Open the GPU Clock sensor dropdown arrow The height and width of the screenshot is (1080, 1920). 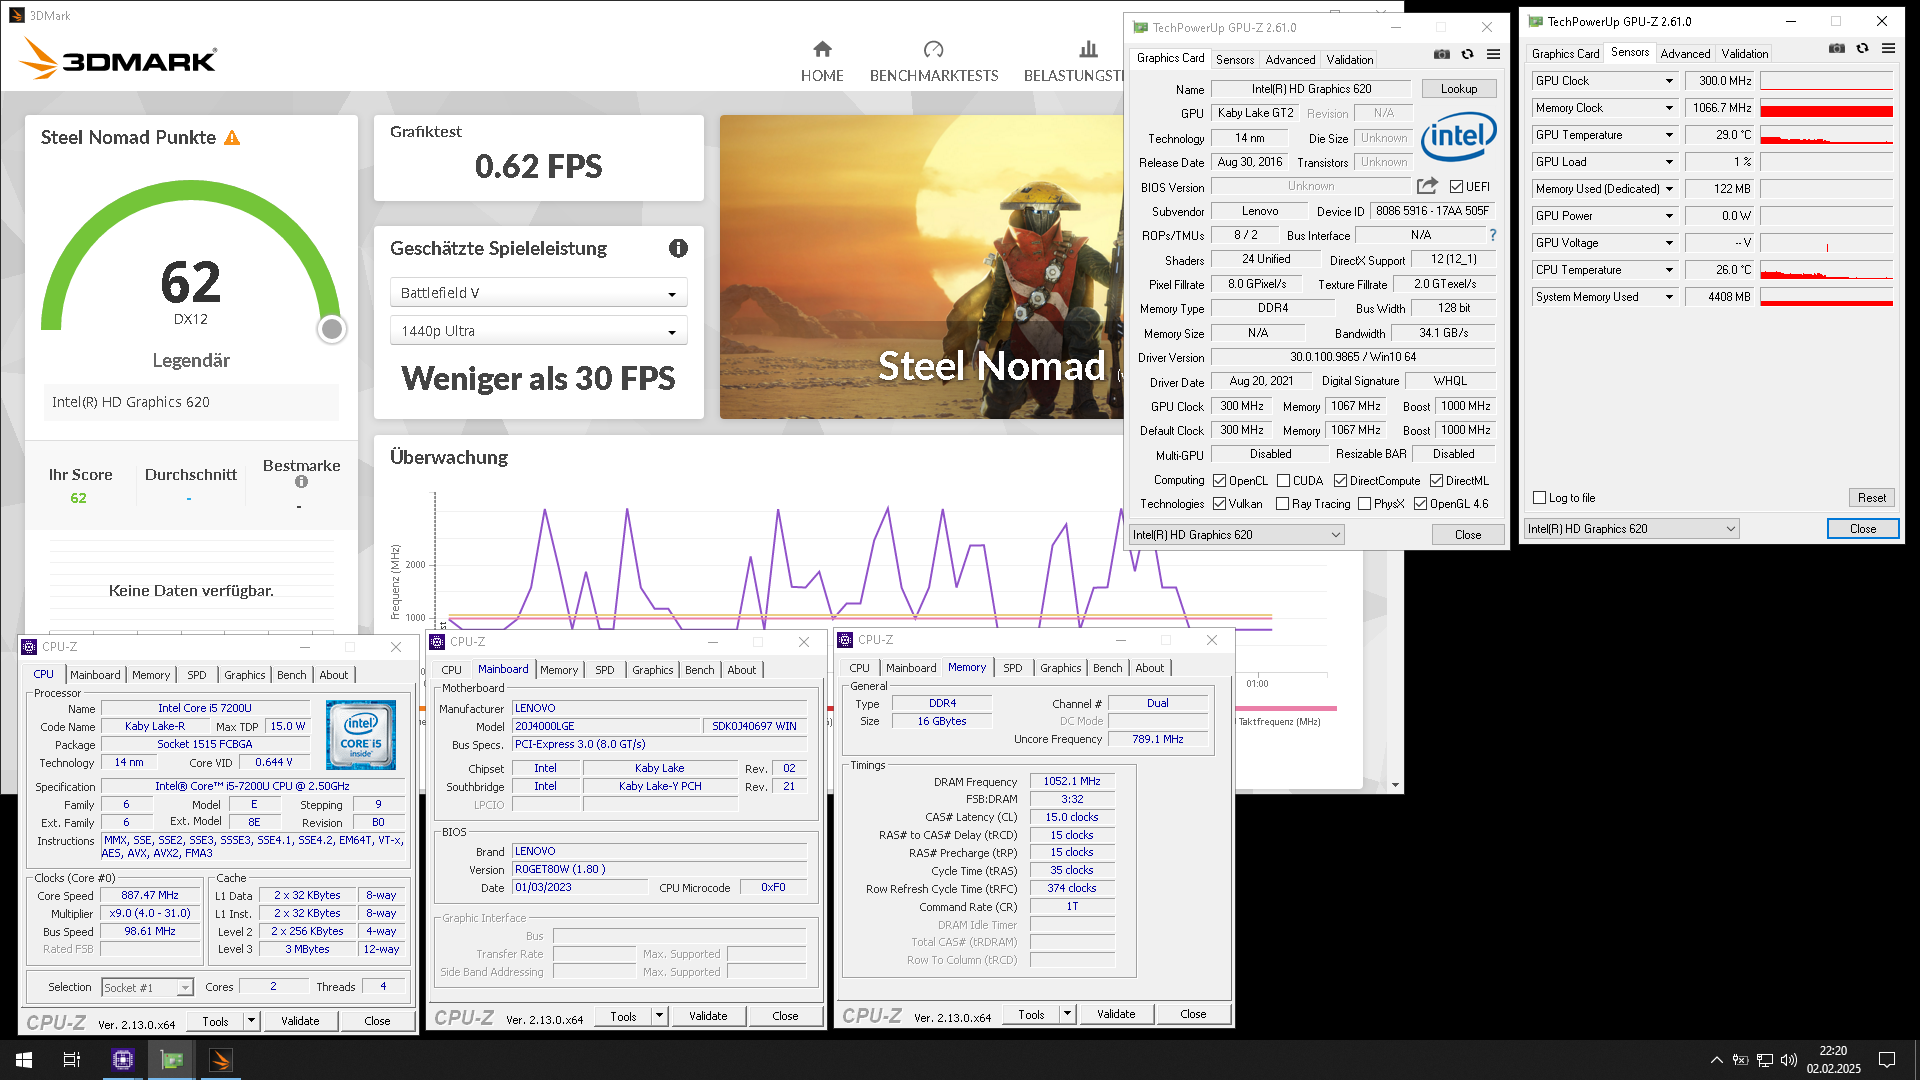coord(1668,81)
